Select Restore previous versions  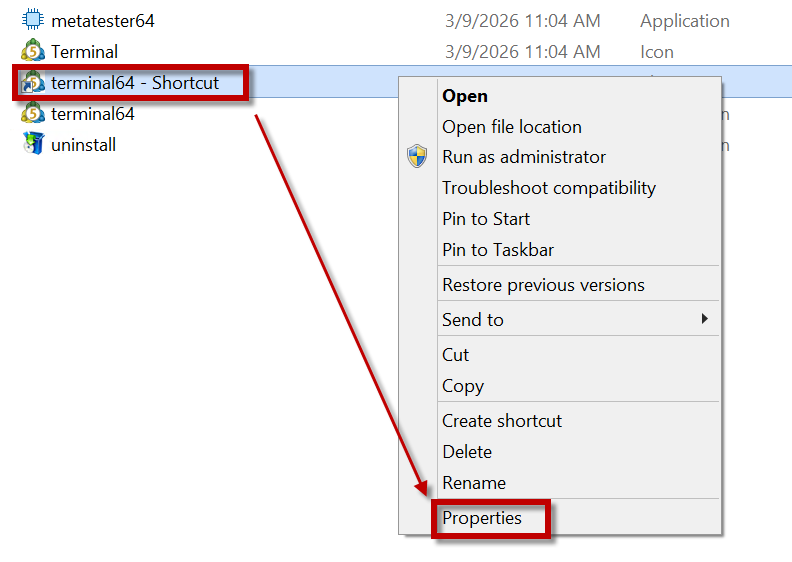(x=543, y=285)
